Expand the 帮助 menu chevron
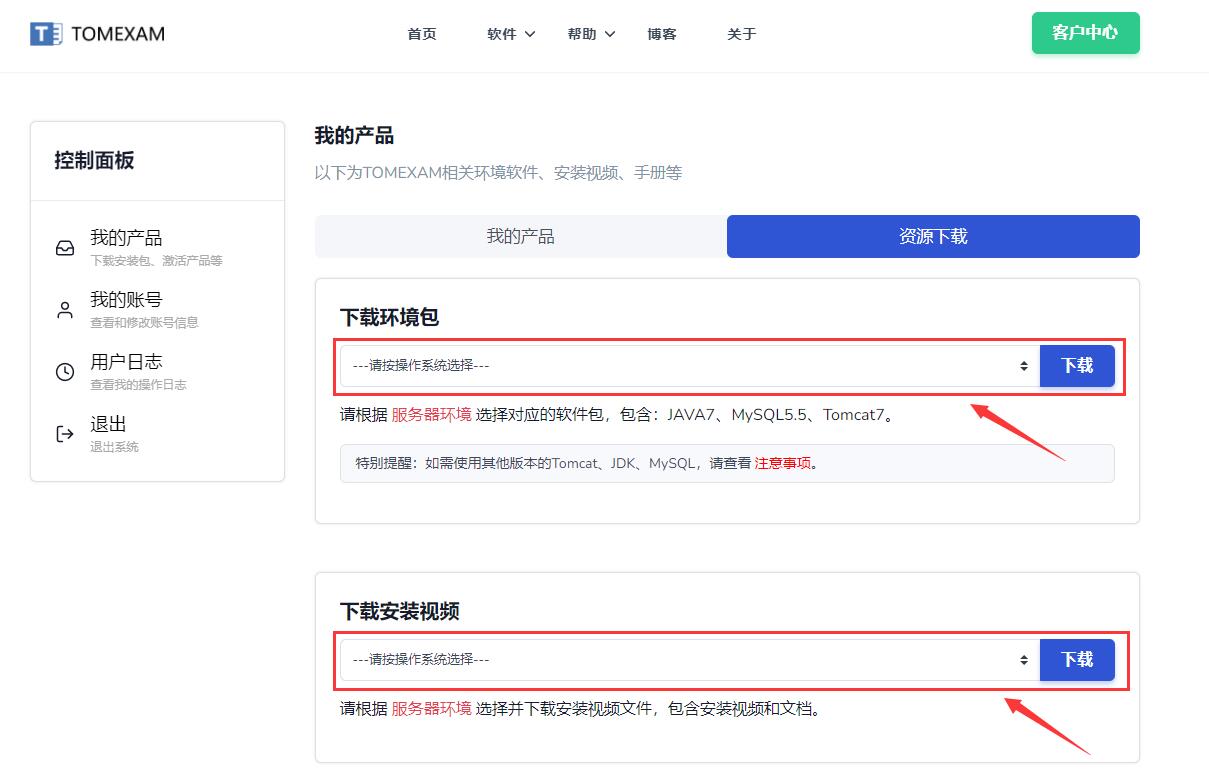Screen dimensions: 1209x782 [610, 34]
